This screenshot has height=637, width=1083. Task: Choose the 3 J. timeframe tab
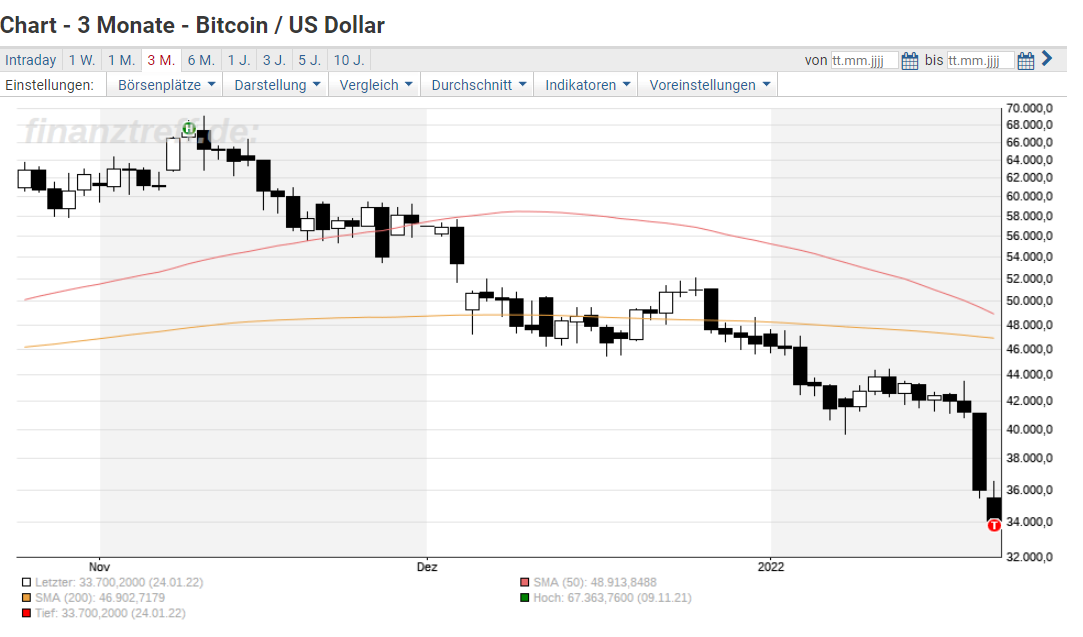[274, 60]
